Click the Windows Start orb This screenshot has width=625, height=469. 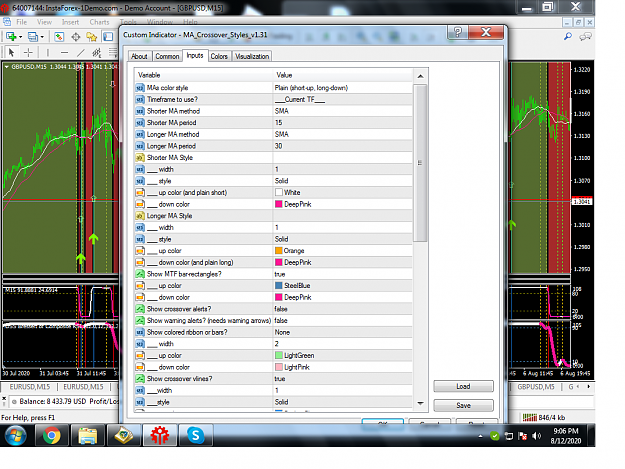coord(16,435)
